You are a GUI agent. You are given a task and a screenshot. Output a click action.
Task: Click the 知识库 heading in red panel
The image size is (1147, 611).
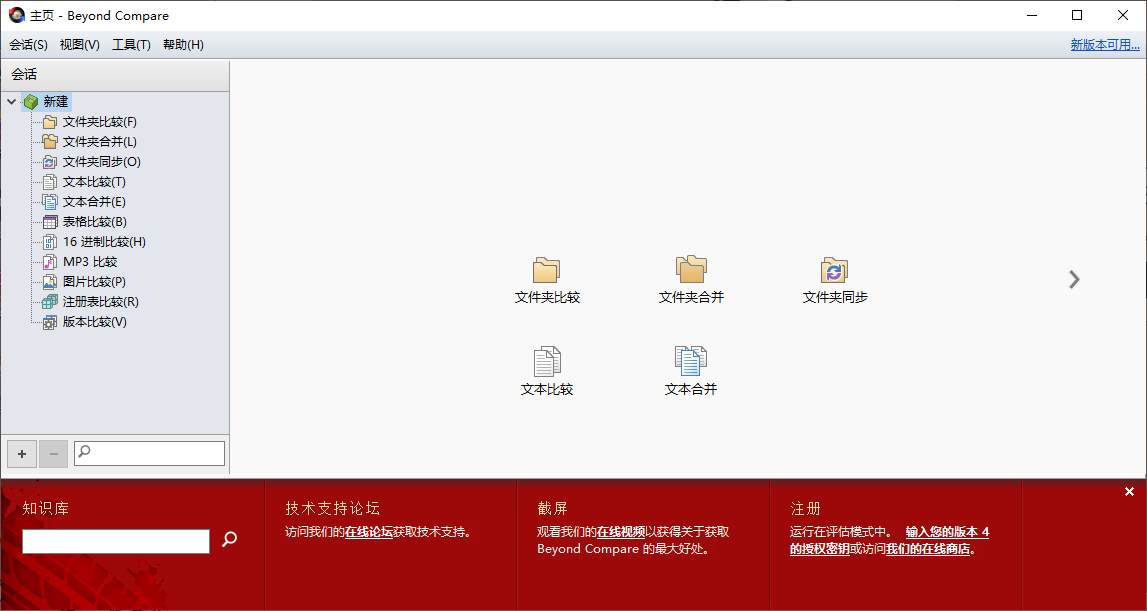click(x=46, y=509)
